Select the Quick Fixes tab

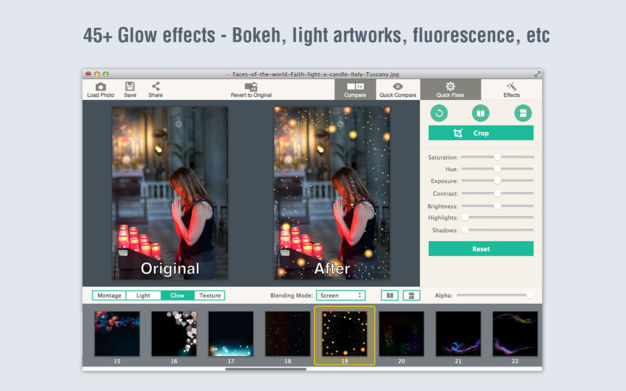(450, 89)
